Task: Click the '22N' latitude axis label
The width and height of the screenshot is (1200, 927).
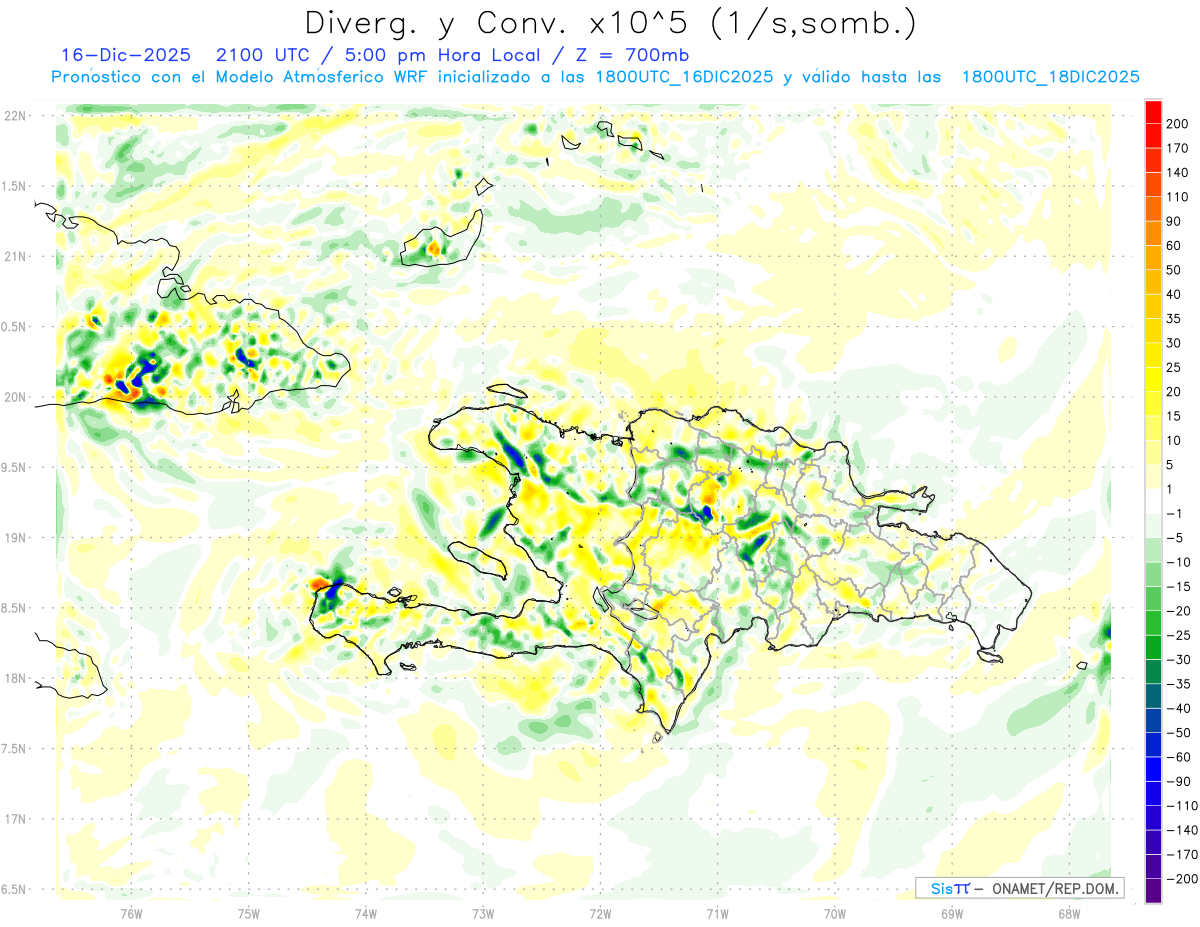Action: point(14,115)
